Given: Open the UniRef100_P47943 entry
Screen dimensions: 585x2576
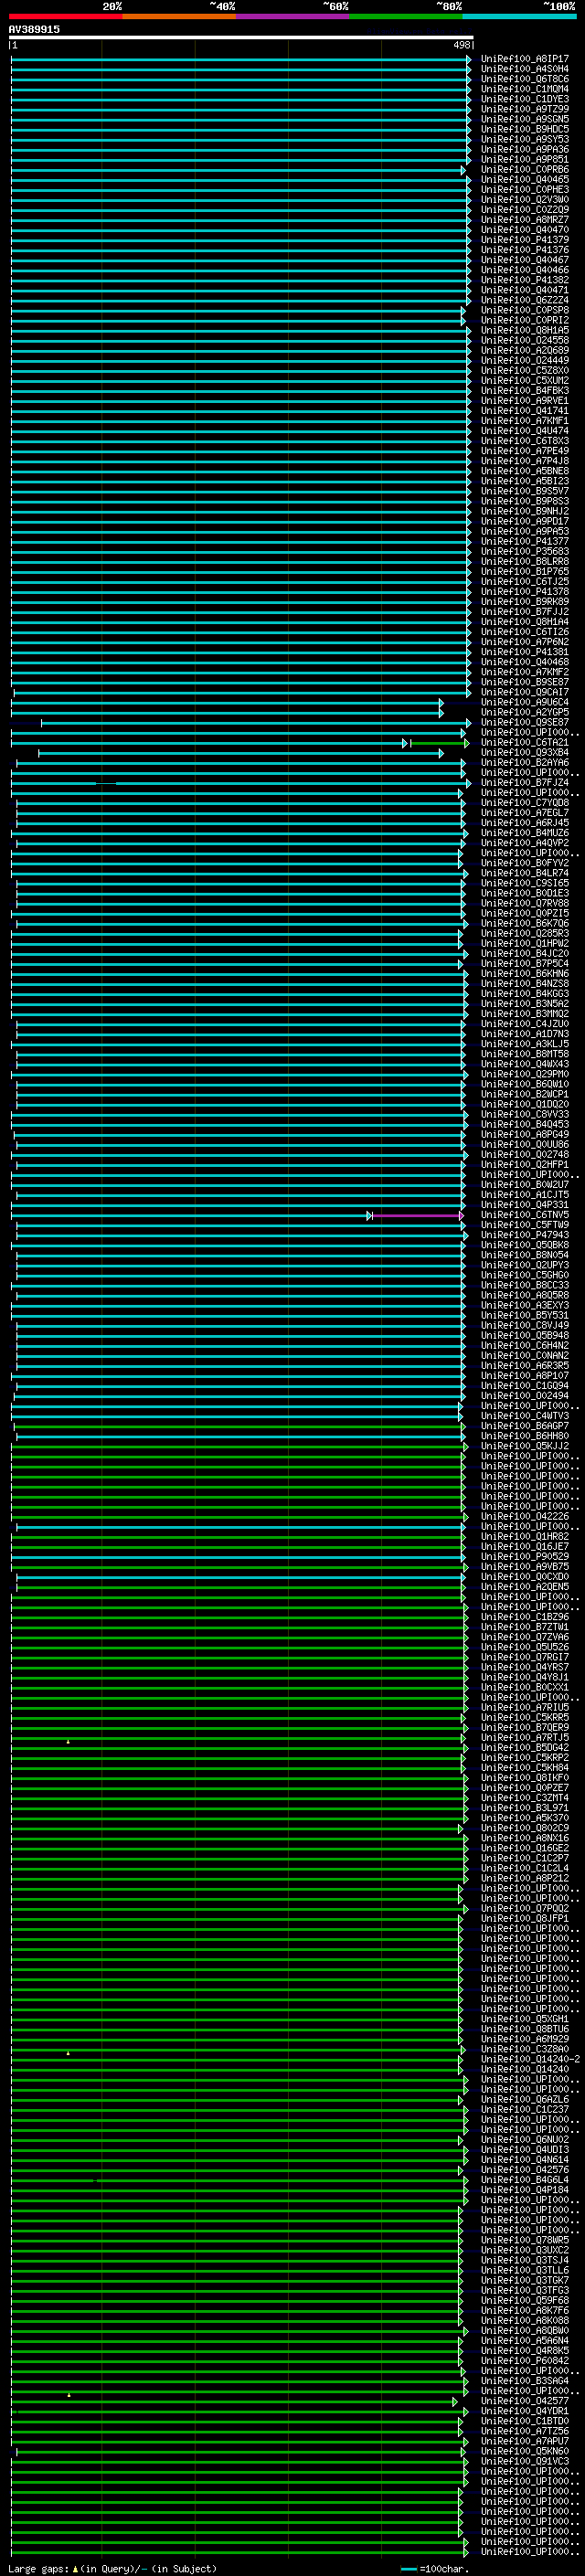Looking at the screenshot, I should pyautogui.click(x=525, y=1235).
